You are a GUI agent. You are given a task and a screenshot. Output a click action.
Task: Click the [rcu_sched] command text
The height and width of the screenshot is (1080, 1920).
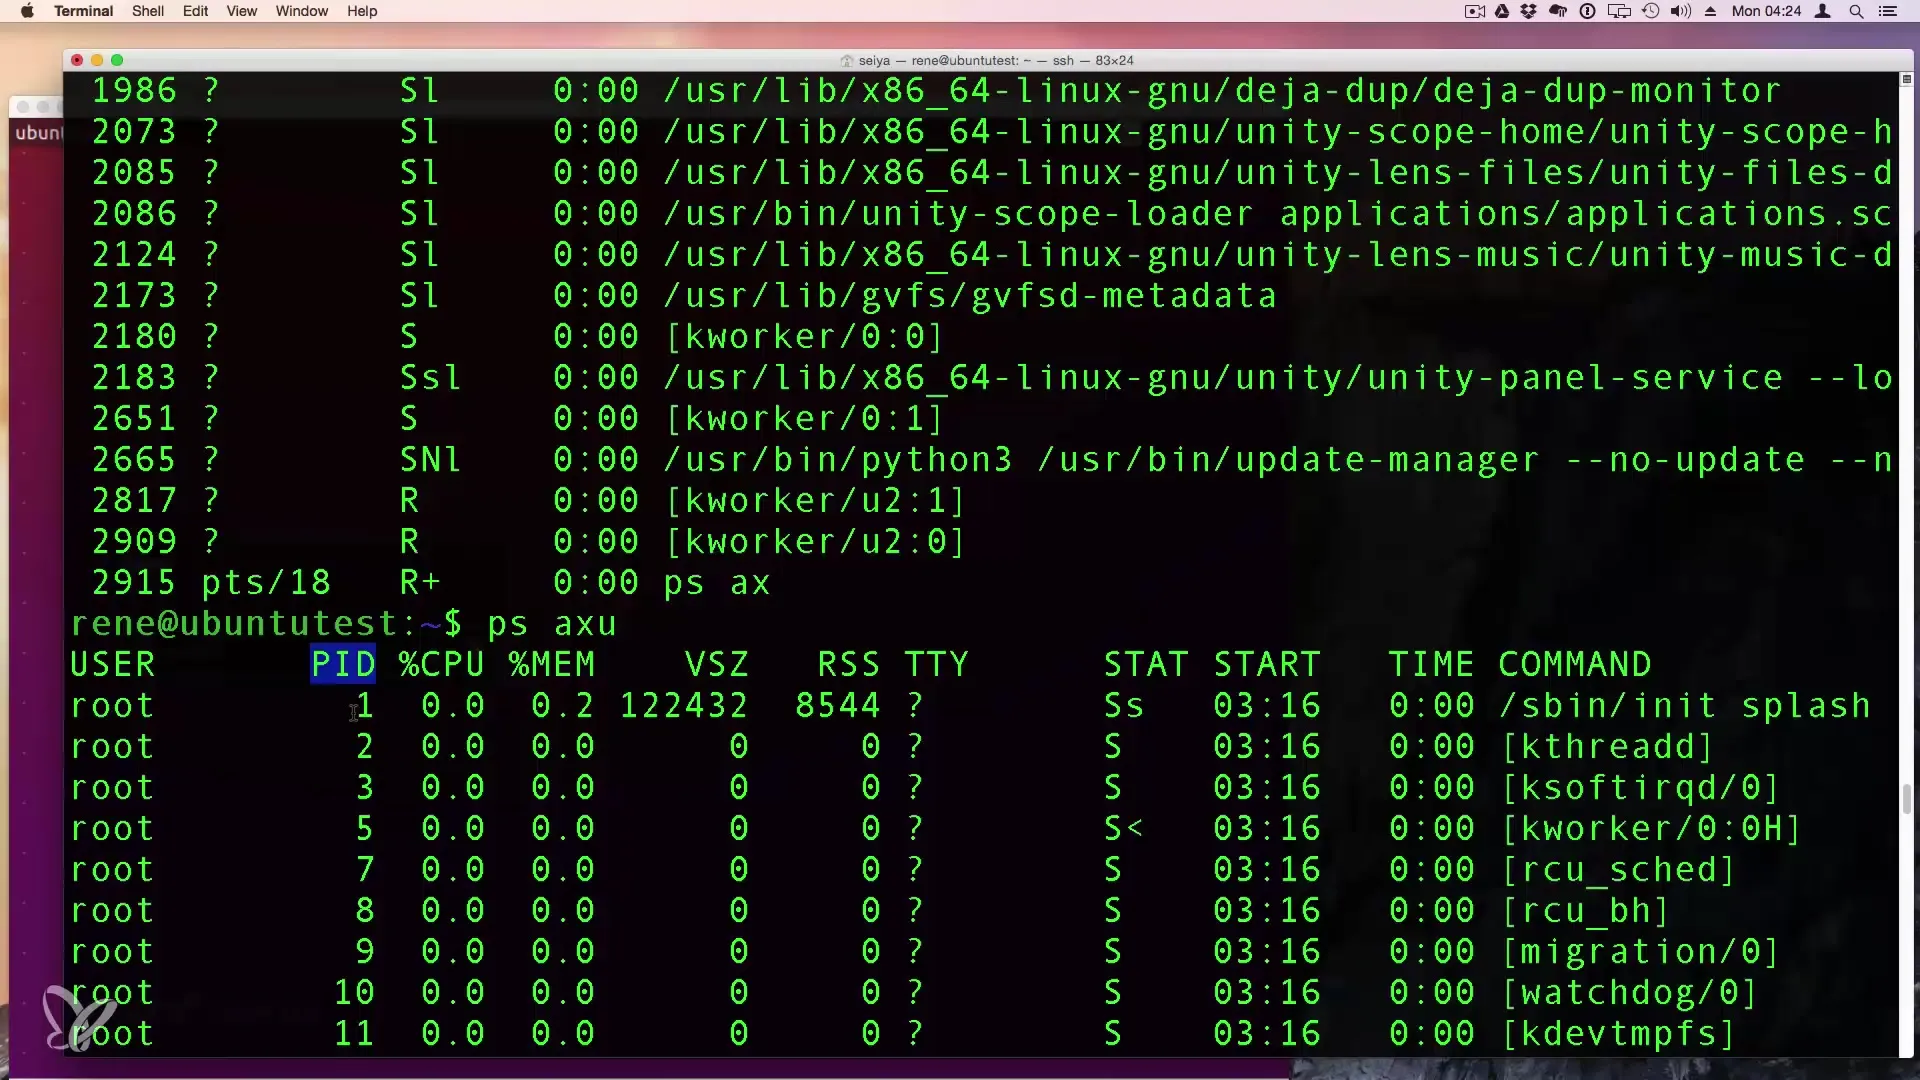point(1619,869)
